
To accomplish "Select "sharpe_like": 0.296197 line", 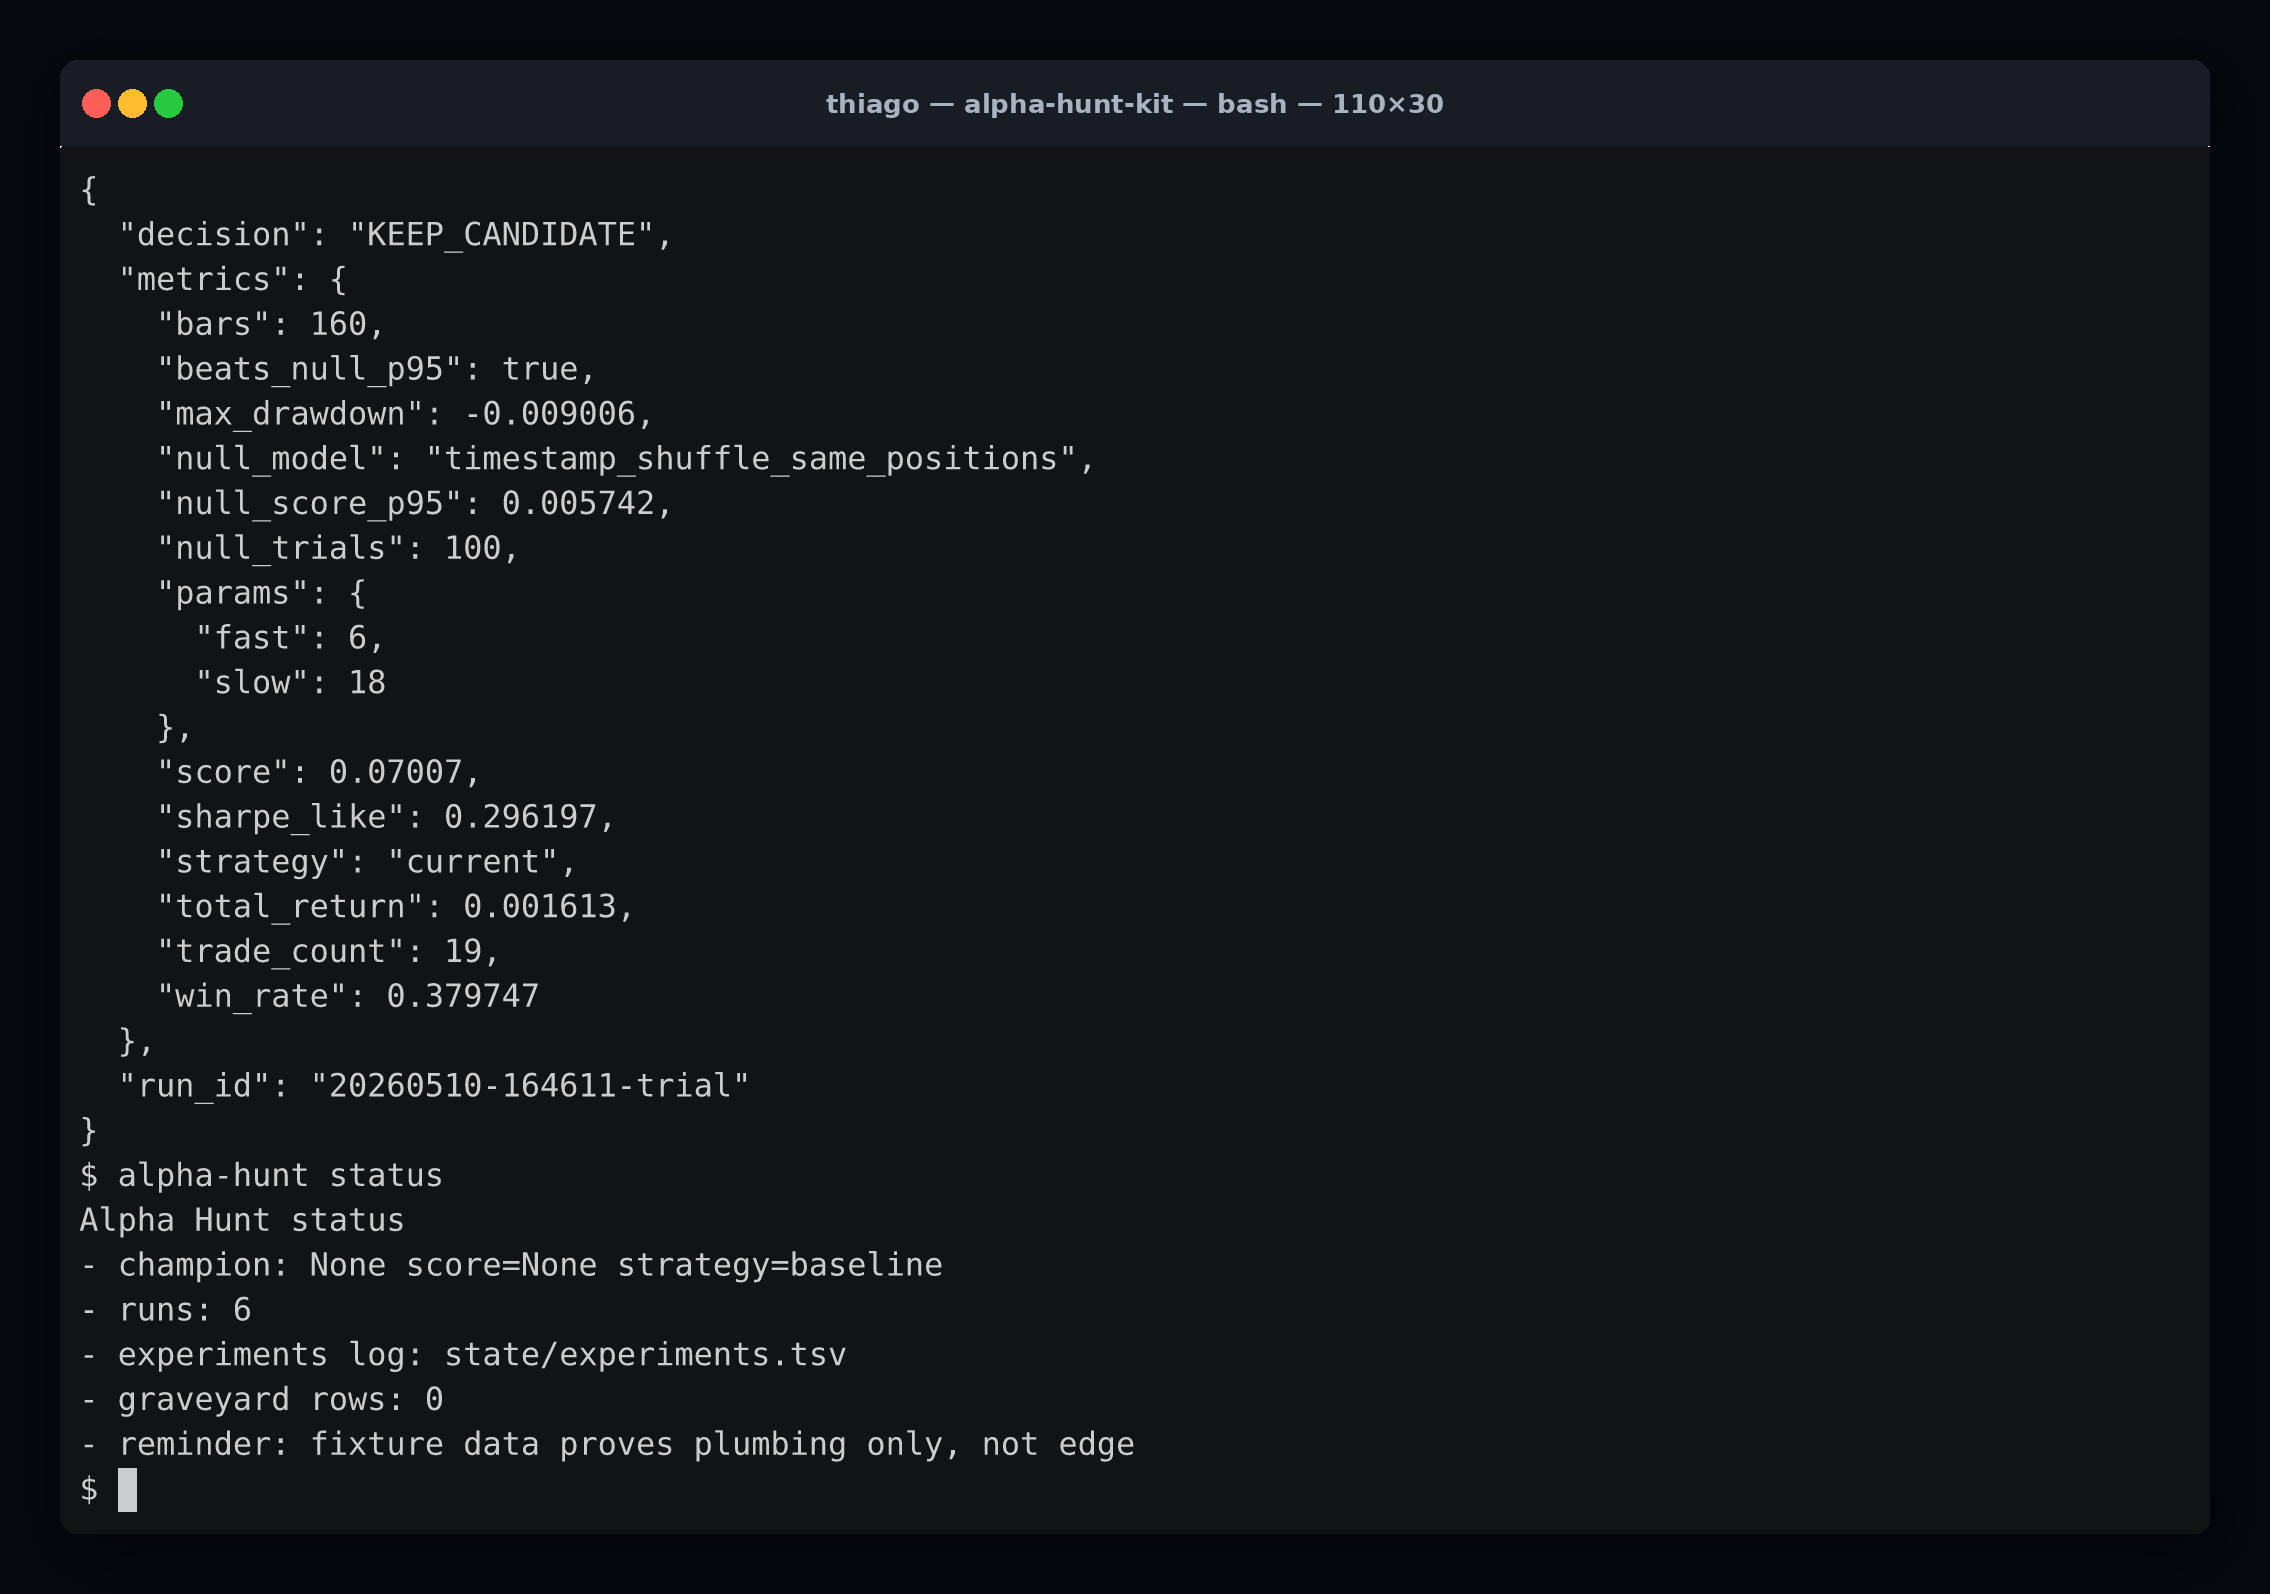I will [x=386, y=818].
